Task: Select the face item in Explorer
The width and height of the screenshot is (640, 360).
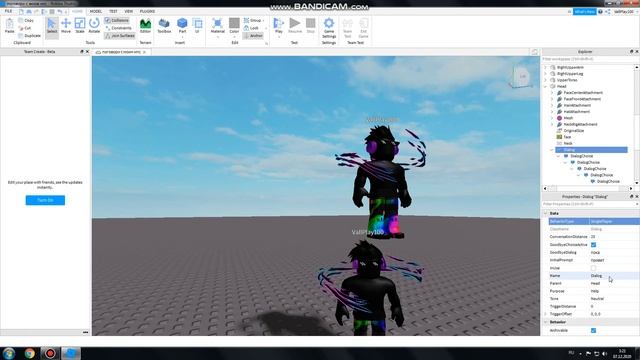Action: [567, 137]
